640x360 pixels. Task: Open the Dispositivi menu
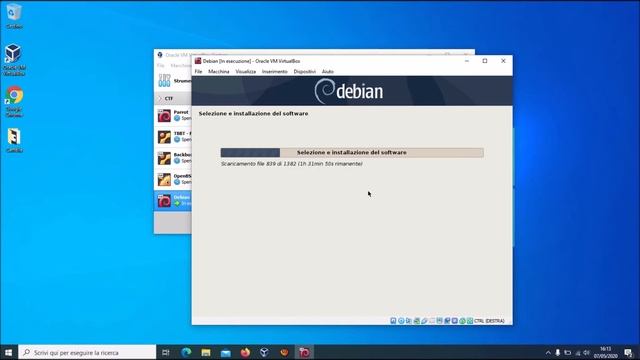click(x=304, y=71)
